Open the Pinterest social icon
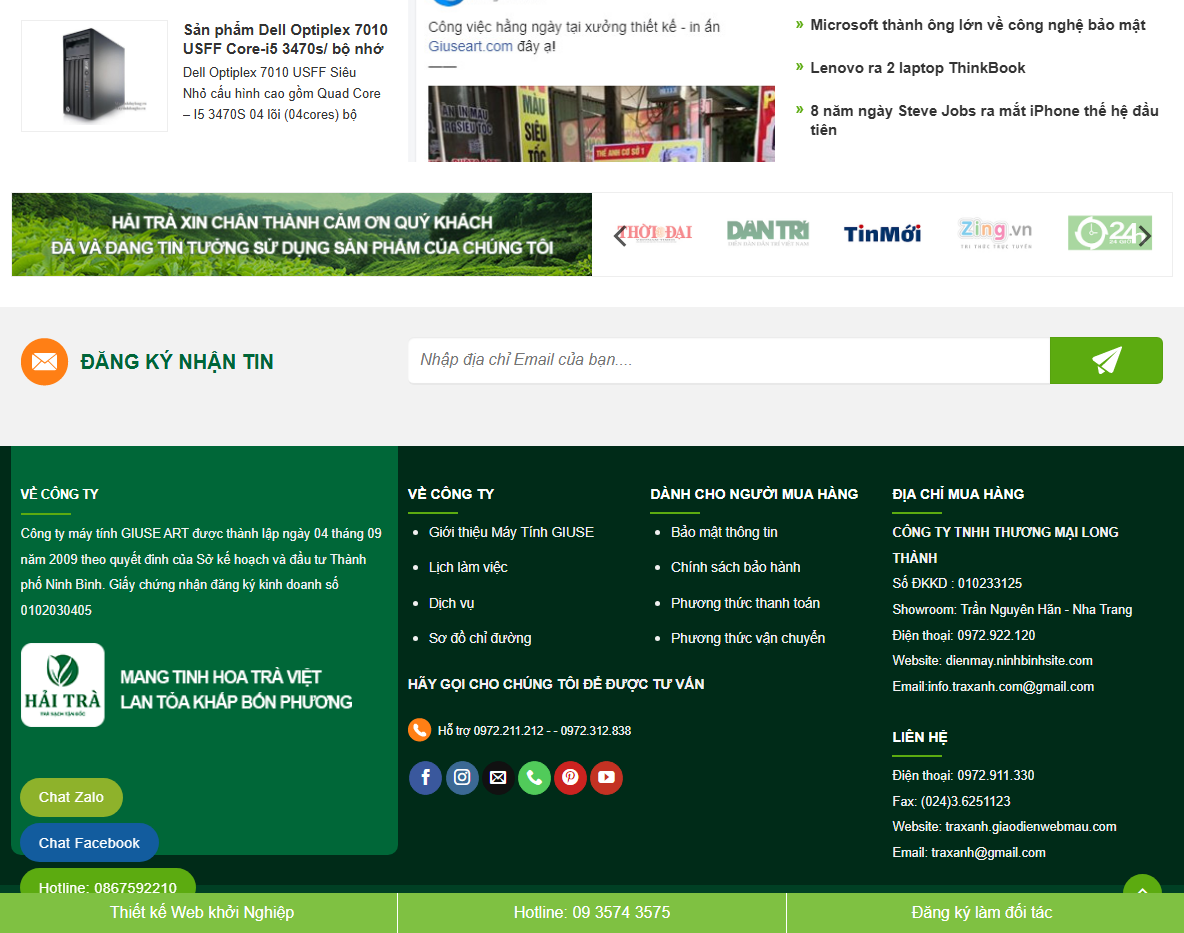The image size is (1184, 933). click(570, 778)
